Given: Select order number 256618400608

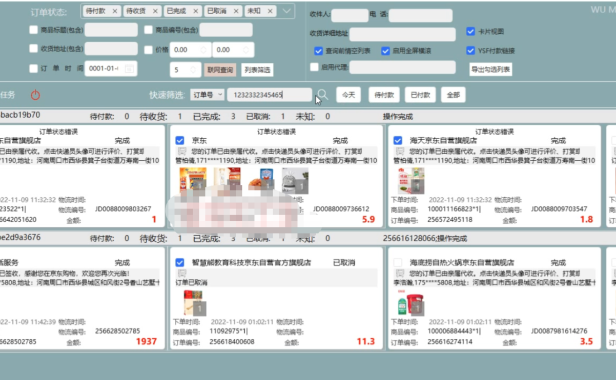Looking at the screenshot, I should click(x=232, y=341).
